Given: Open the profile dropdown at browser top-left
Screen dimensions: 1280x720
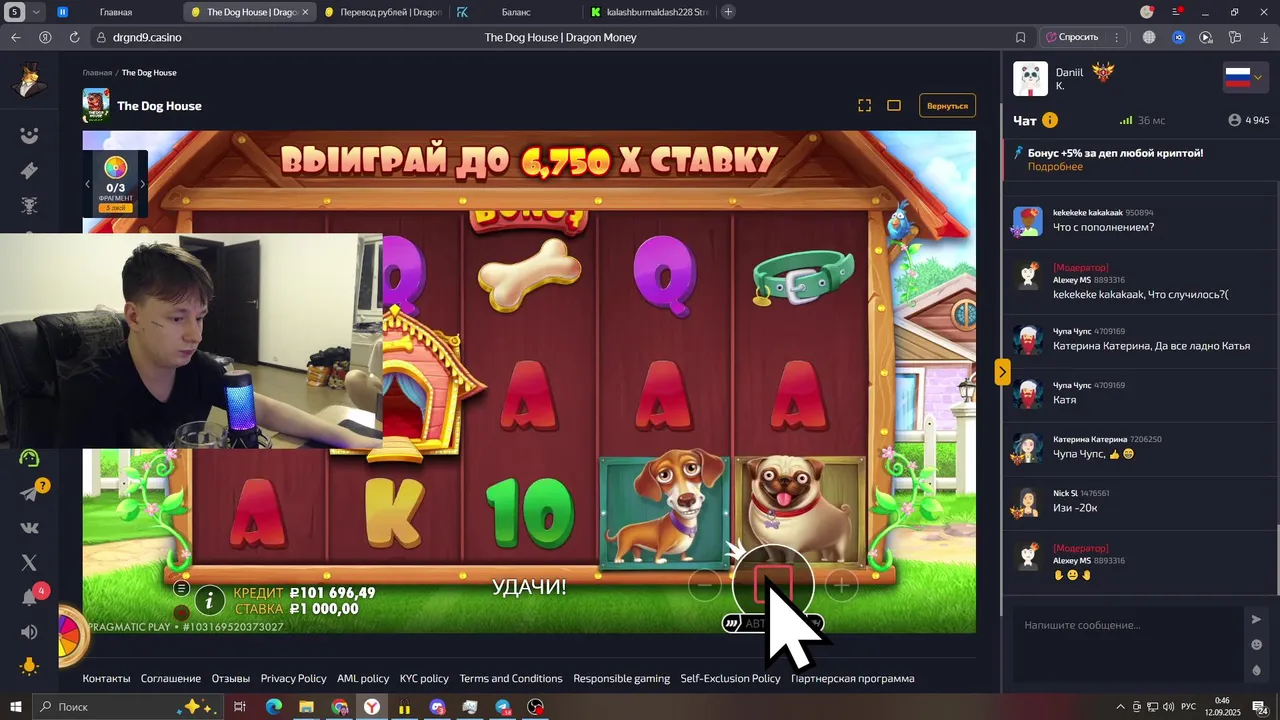Looking at the screenshot, I should click(37, 12).
